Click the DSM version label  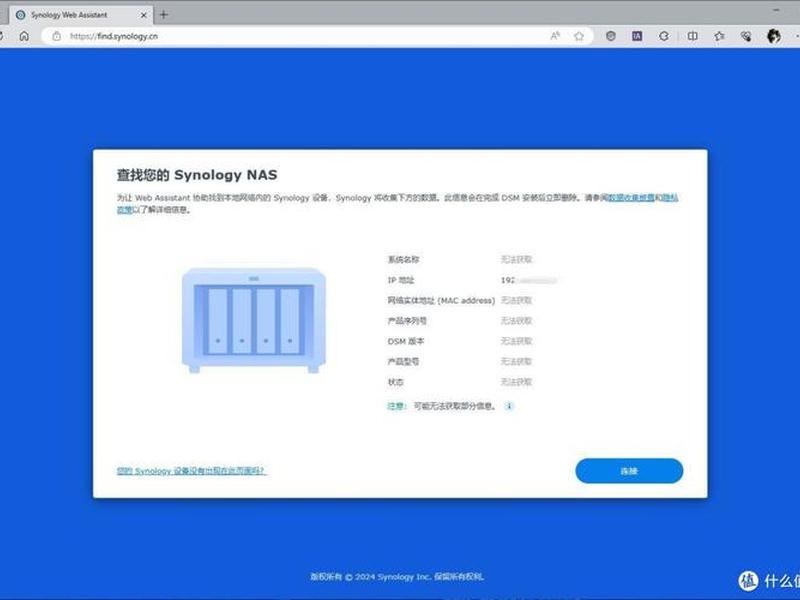(x=406, y=341)
